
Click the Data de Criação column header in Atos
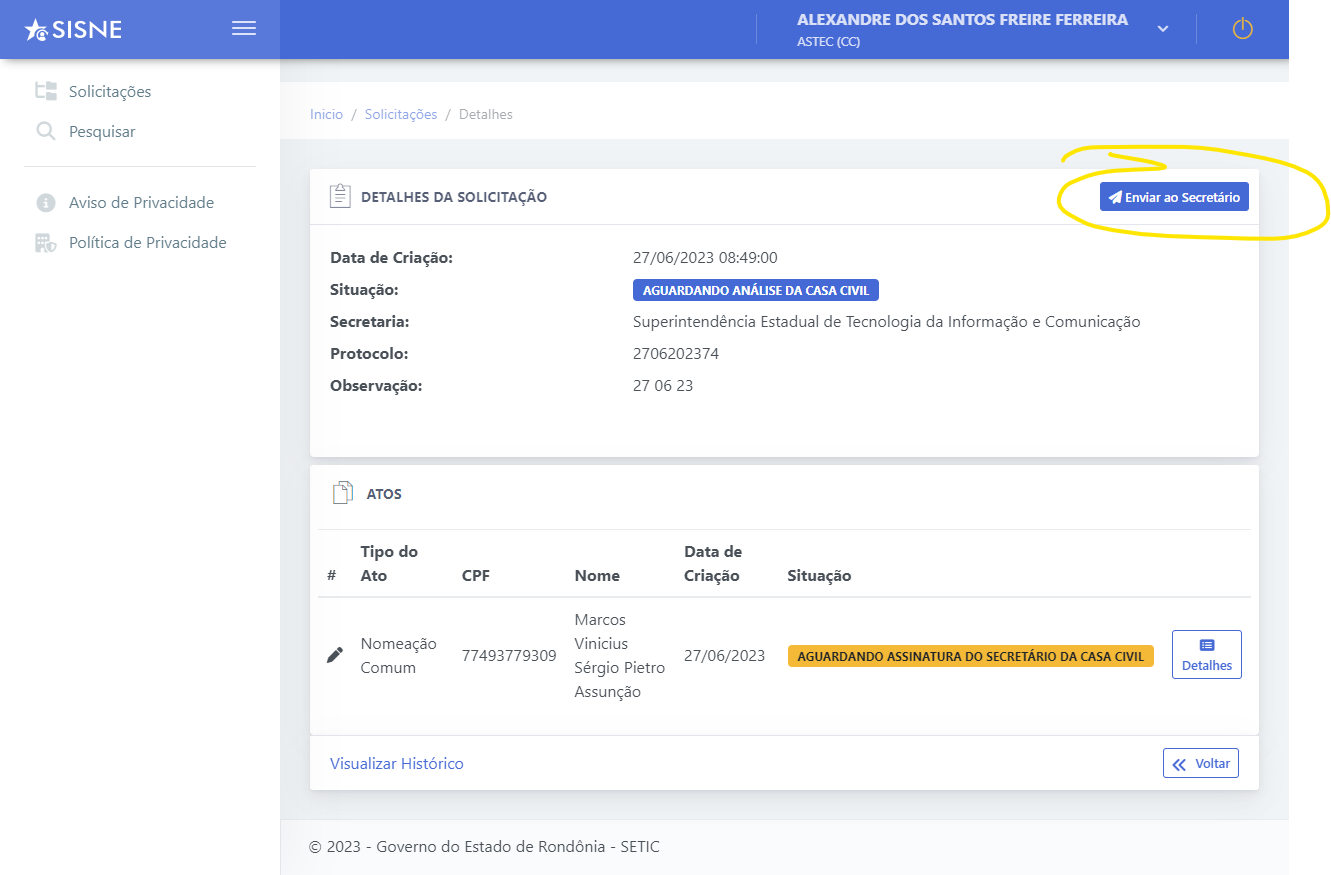713,563
